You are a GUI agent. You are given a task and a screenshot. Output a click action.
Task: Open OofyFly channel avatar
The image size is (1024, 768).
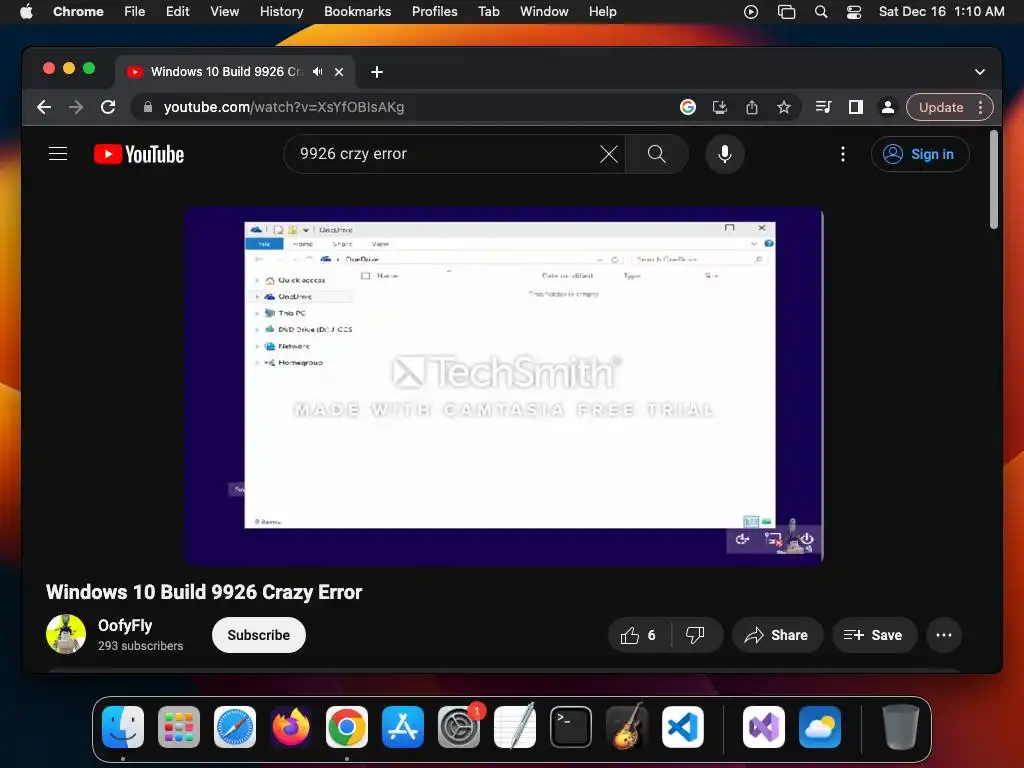(x=66, y=633)
